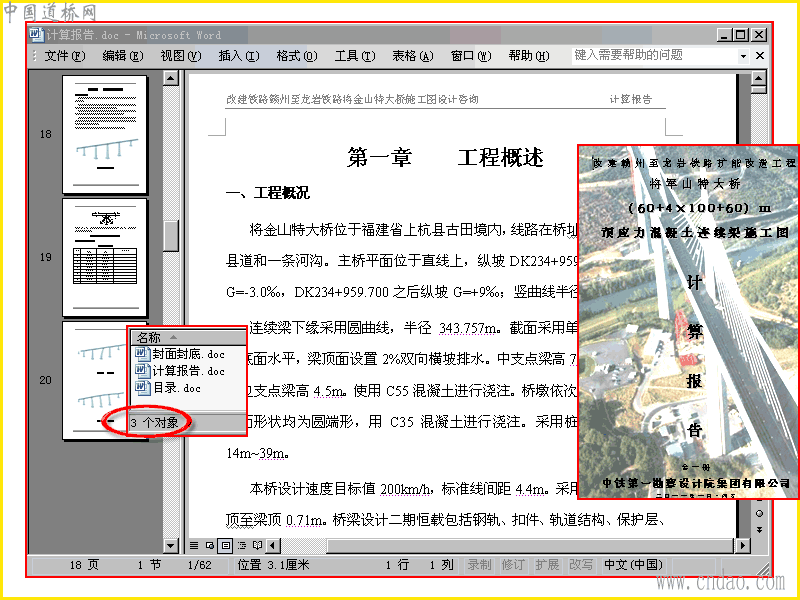Click the thumbnail pane vertical scroll thumb
The height and width of the screenshot is (600, 800).
click(x=170, y=236)
